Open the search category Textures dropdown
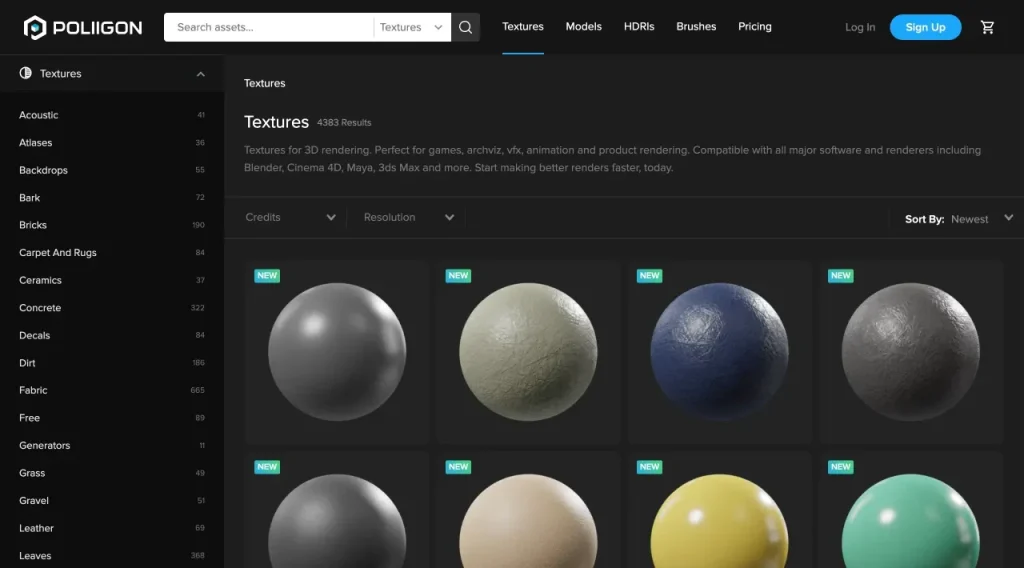The width and height of the screenshot is (1024, 568). pos(411,27)
